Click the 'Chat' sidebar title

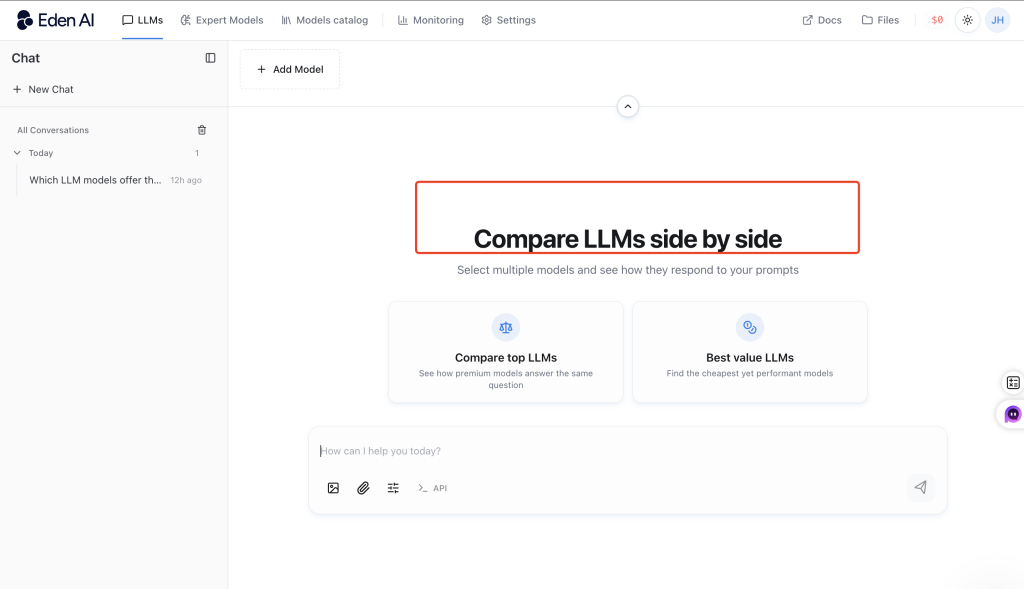25,58
